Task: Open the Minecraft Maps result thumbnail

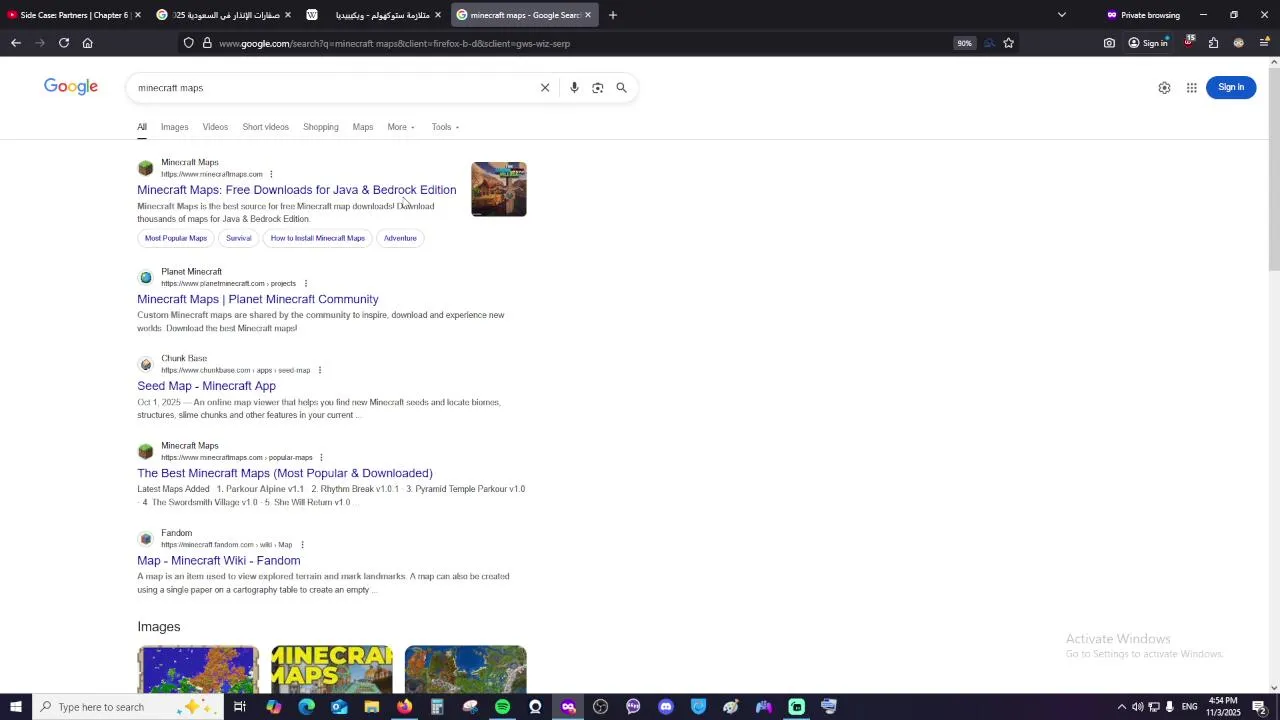Action: (499, 189)
